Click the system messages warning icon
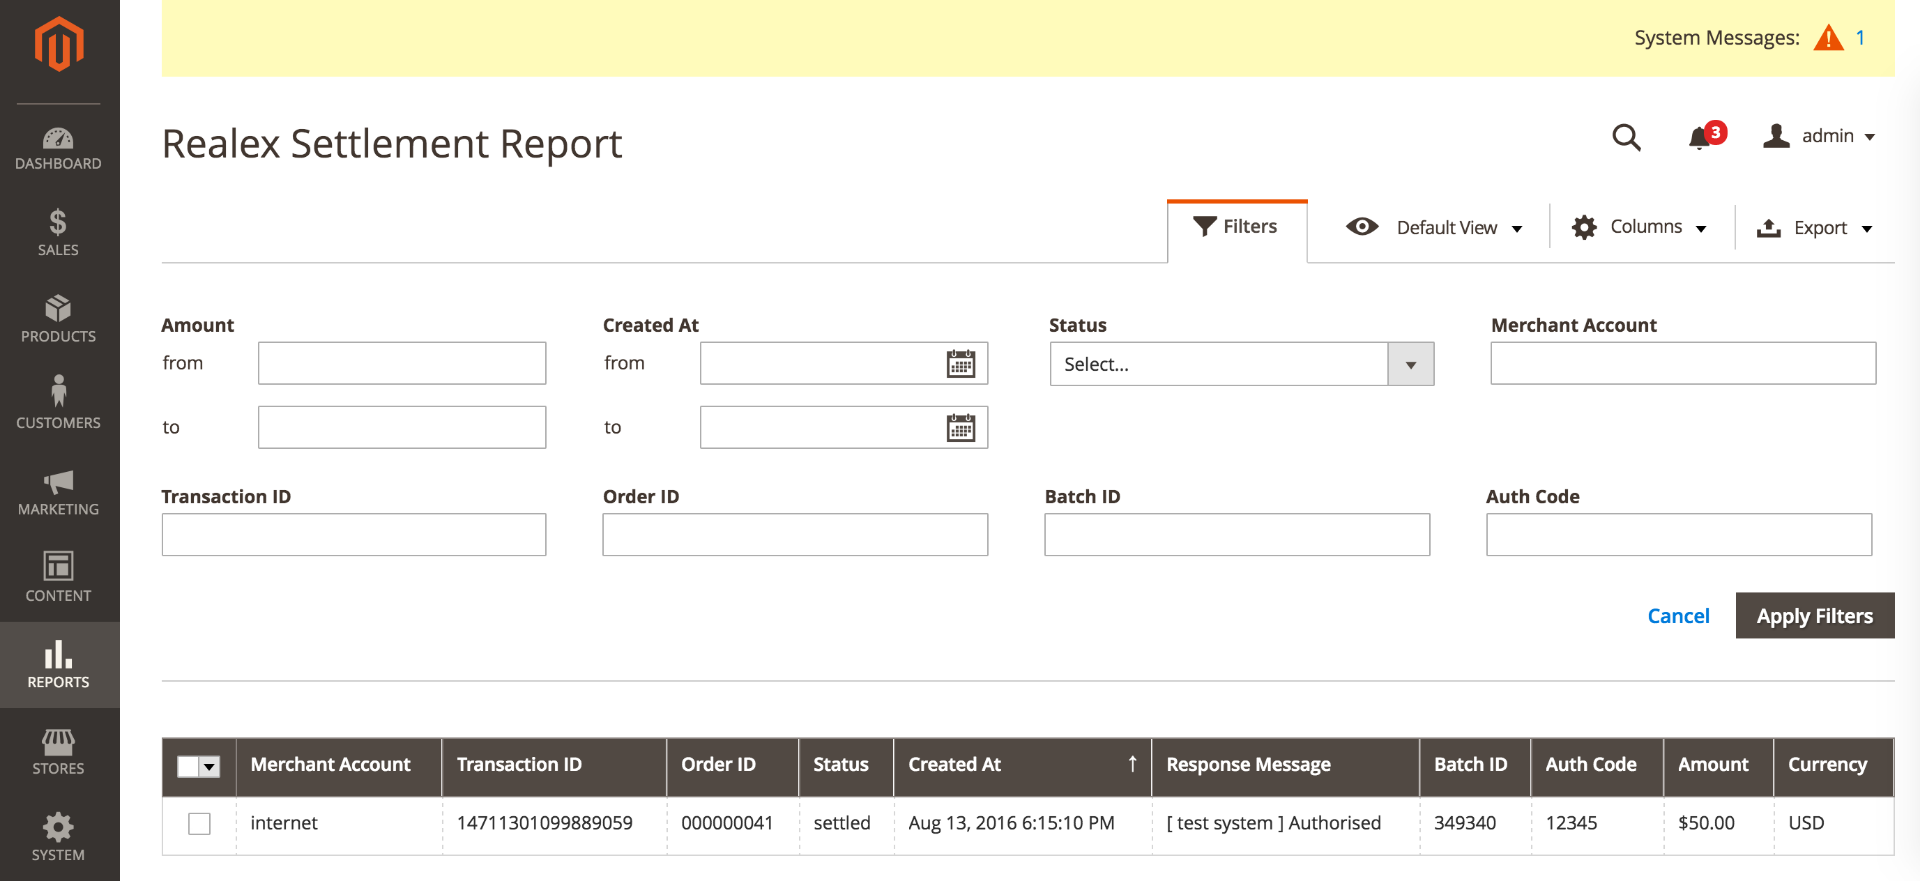This screenshot has width=1920, height=881. pyautogui.click(x=1828, y=38)
